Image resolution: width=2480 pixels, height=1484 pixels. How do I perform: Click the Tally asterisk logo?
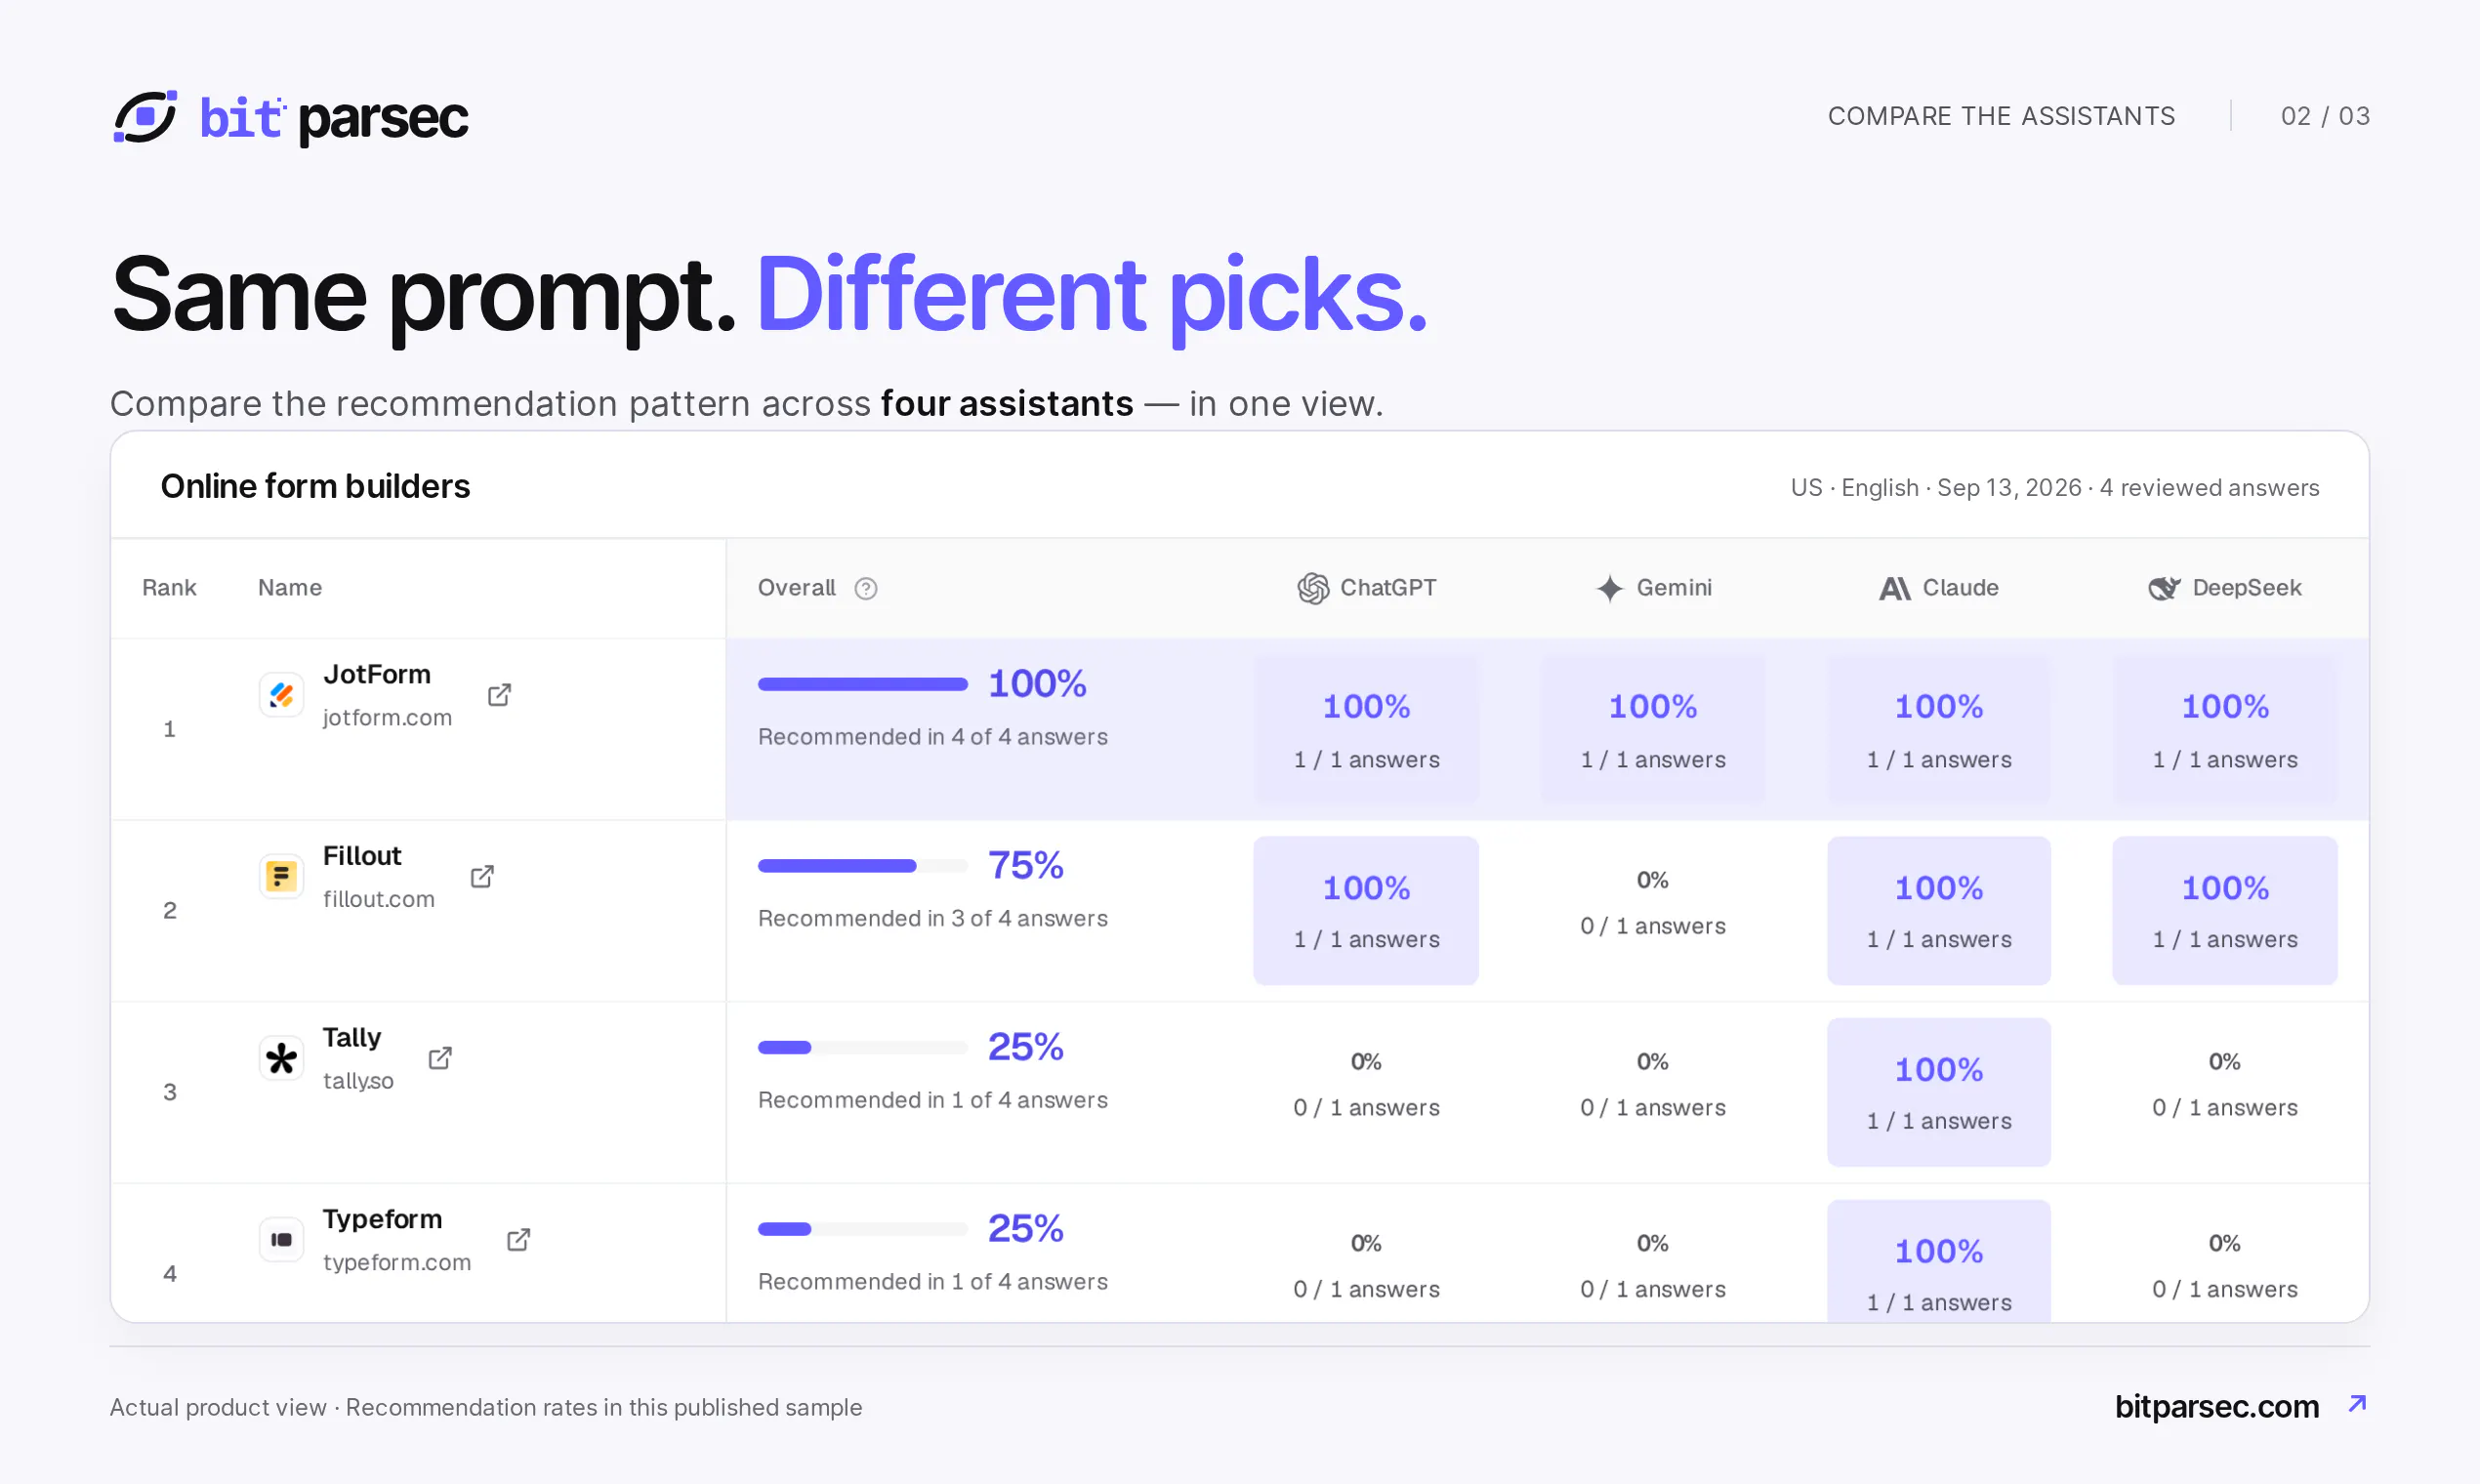pos(282,1058)
